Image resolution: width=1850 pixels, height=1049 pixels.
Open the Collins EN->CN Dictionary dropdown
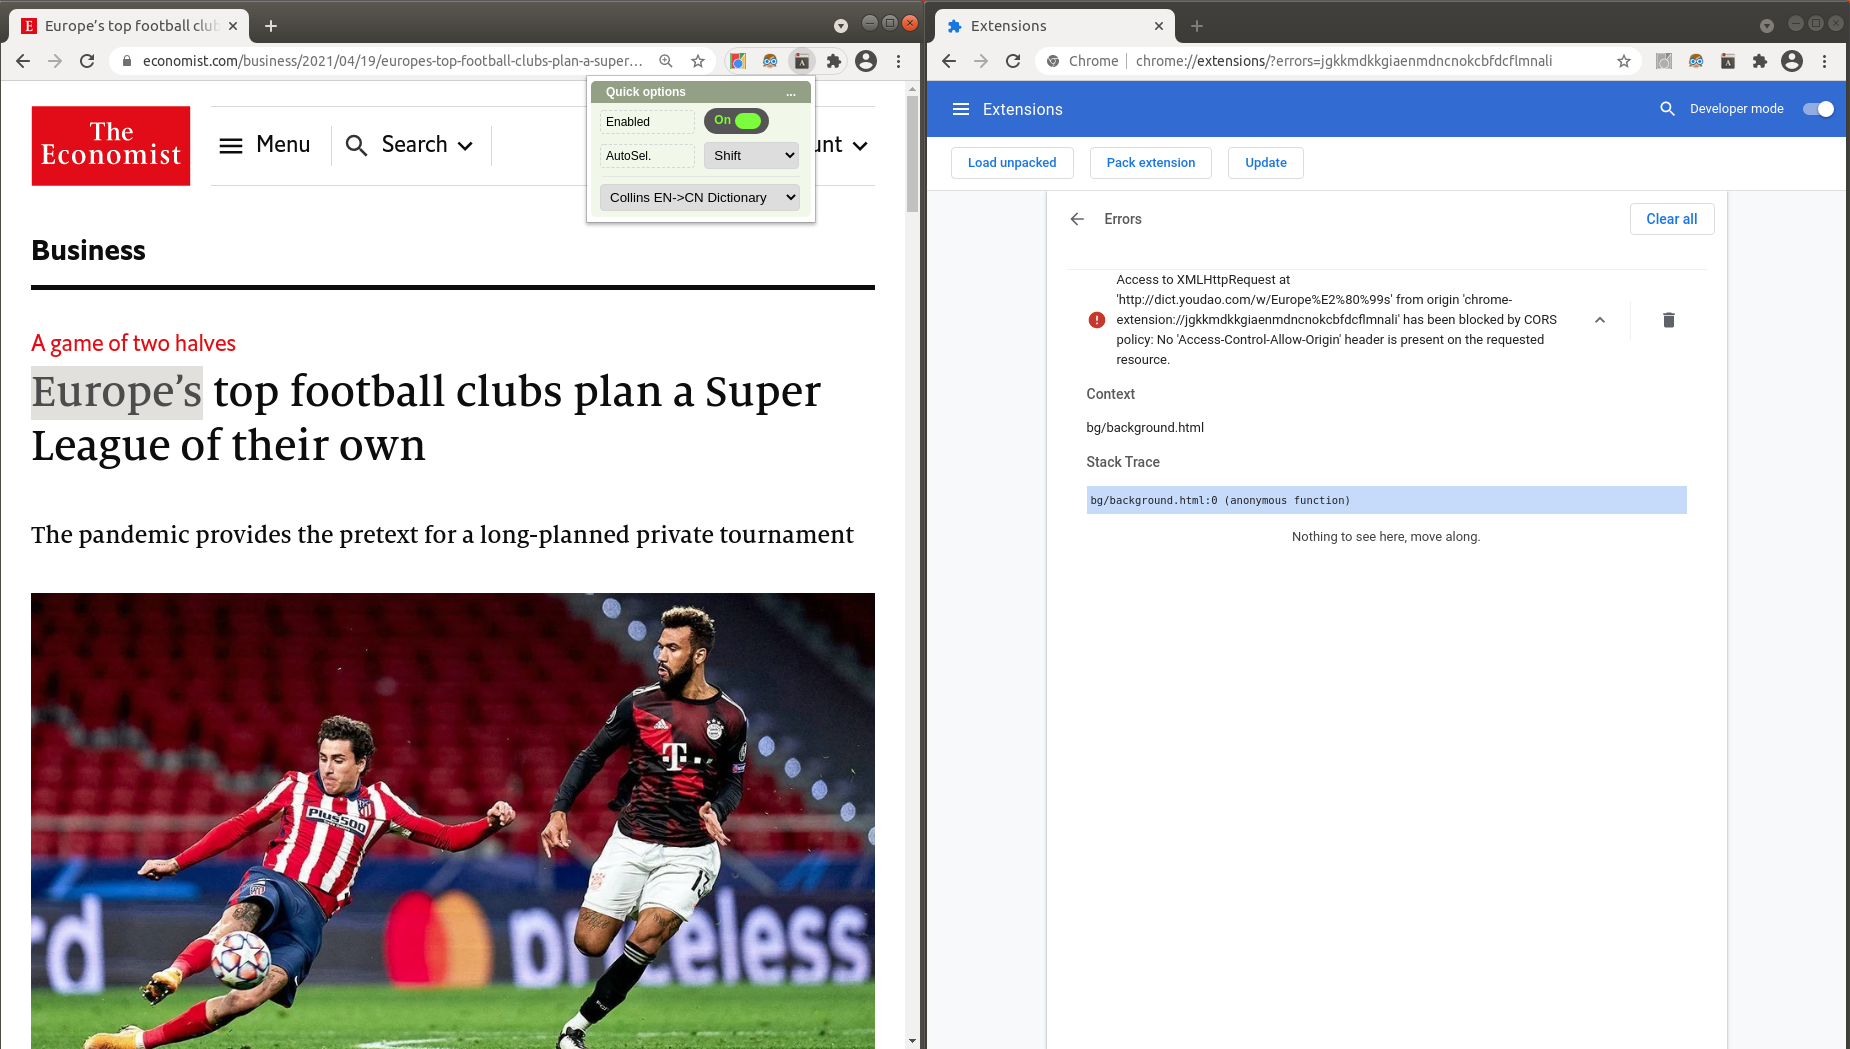coord(699,197)
